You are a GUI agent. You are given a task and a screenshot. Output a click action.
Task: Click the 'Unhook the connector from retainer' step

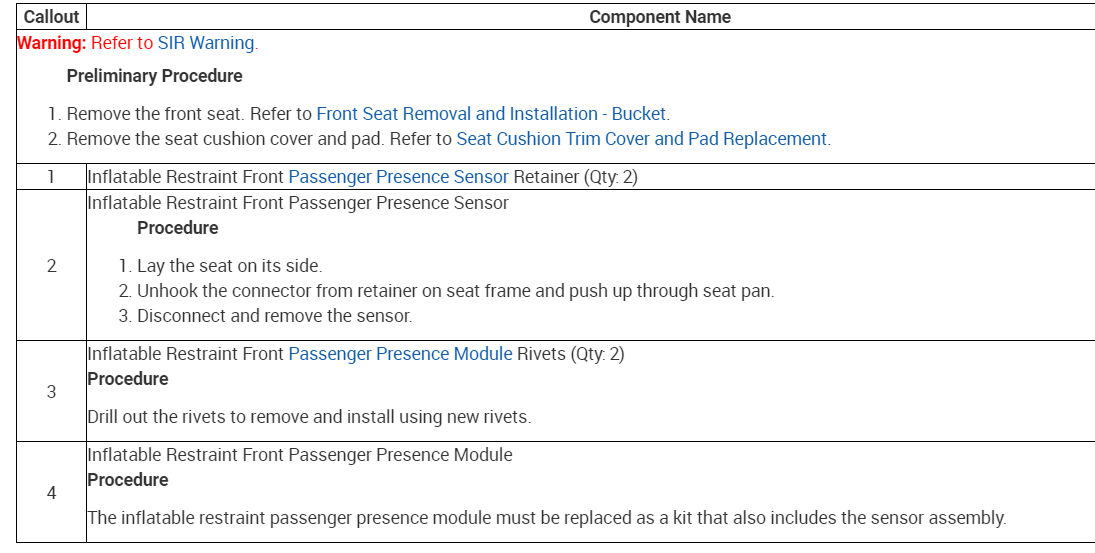[x=455, y=291]
